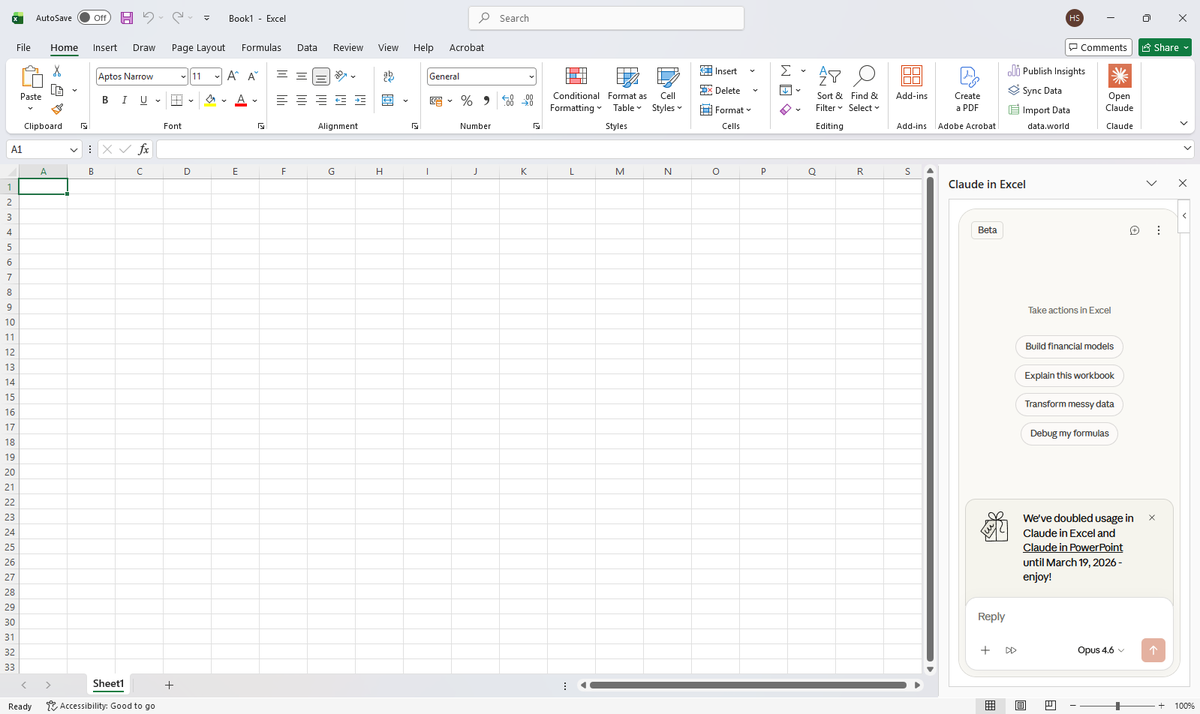Expand the Borders dropdown arrow
Viewport: 1200px width, 714px height.
pos(190,100)
